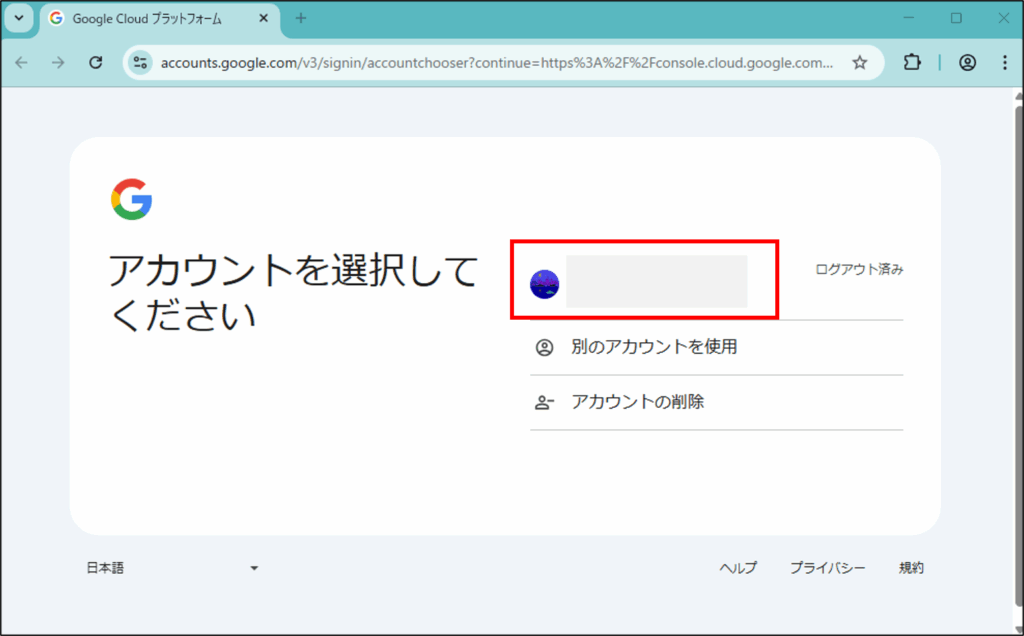Screen dimensions: 1024x636
Task: Click the person icon beside 別のアカウントを使用
Action: (544, 347)
